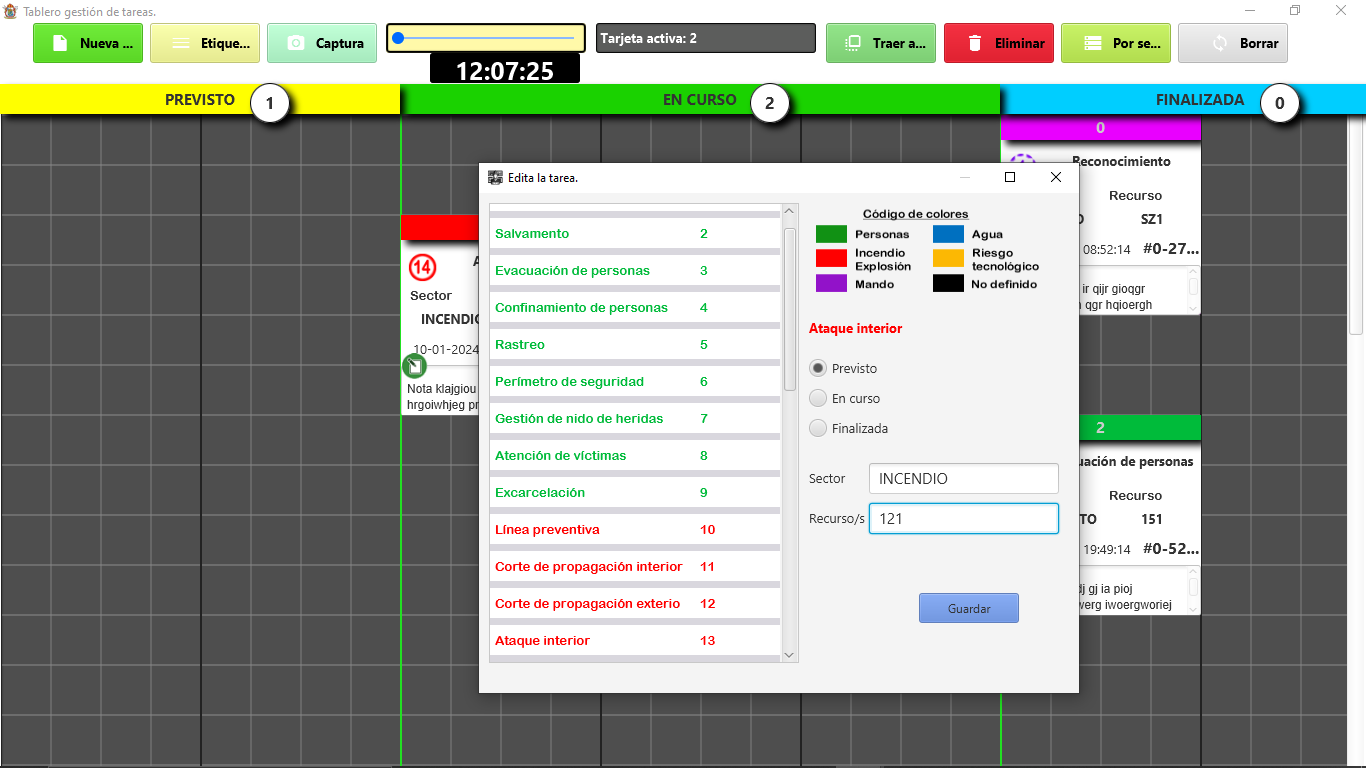Image resolution: width=1366 pixels, height=768 pixels.
Task: Click the #0-52... code on card 2
Action: pyautogui.click(x=1171, y=549)
